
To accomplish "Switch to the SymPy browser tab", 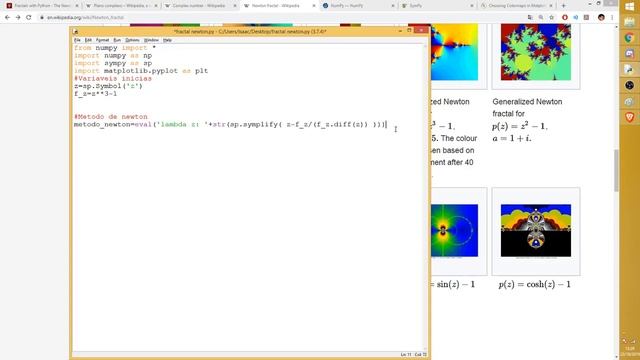I will (x=438, y=6).
